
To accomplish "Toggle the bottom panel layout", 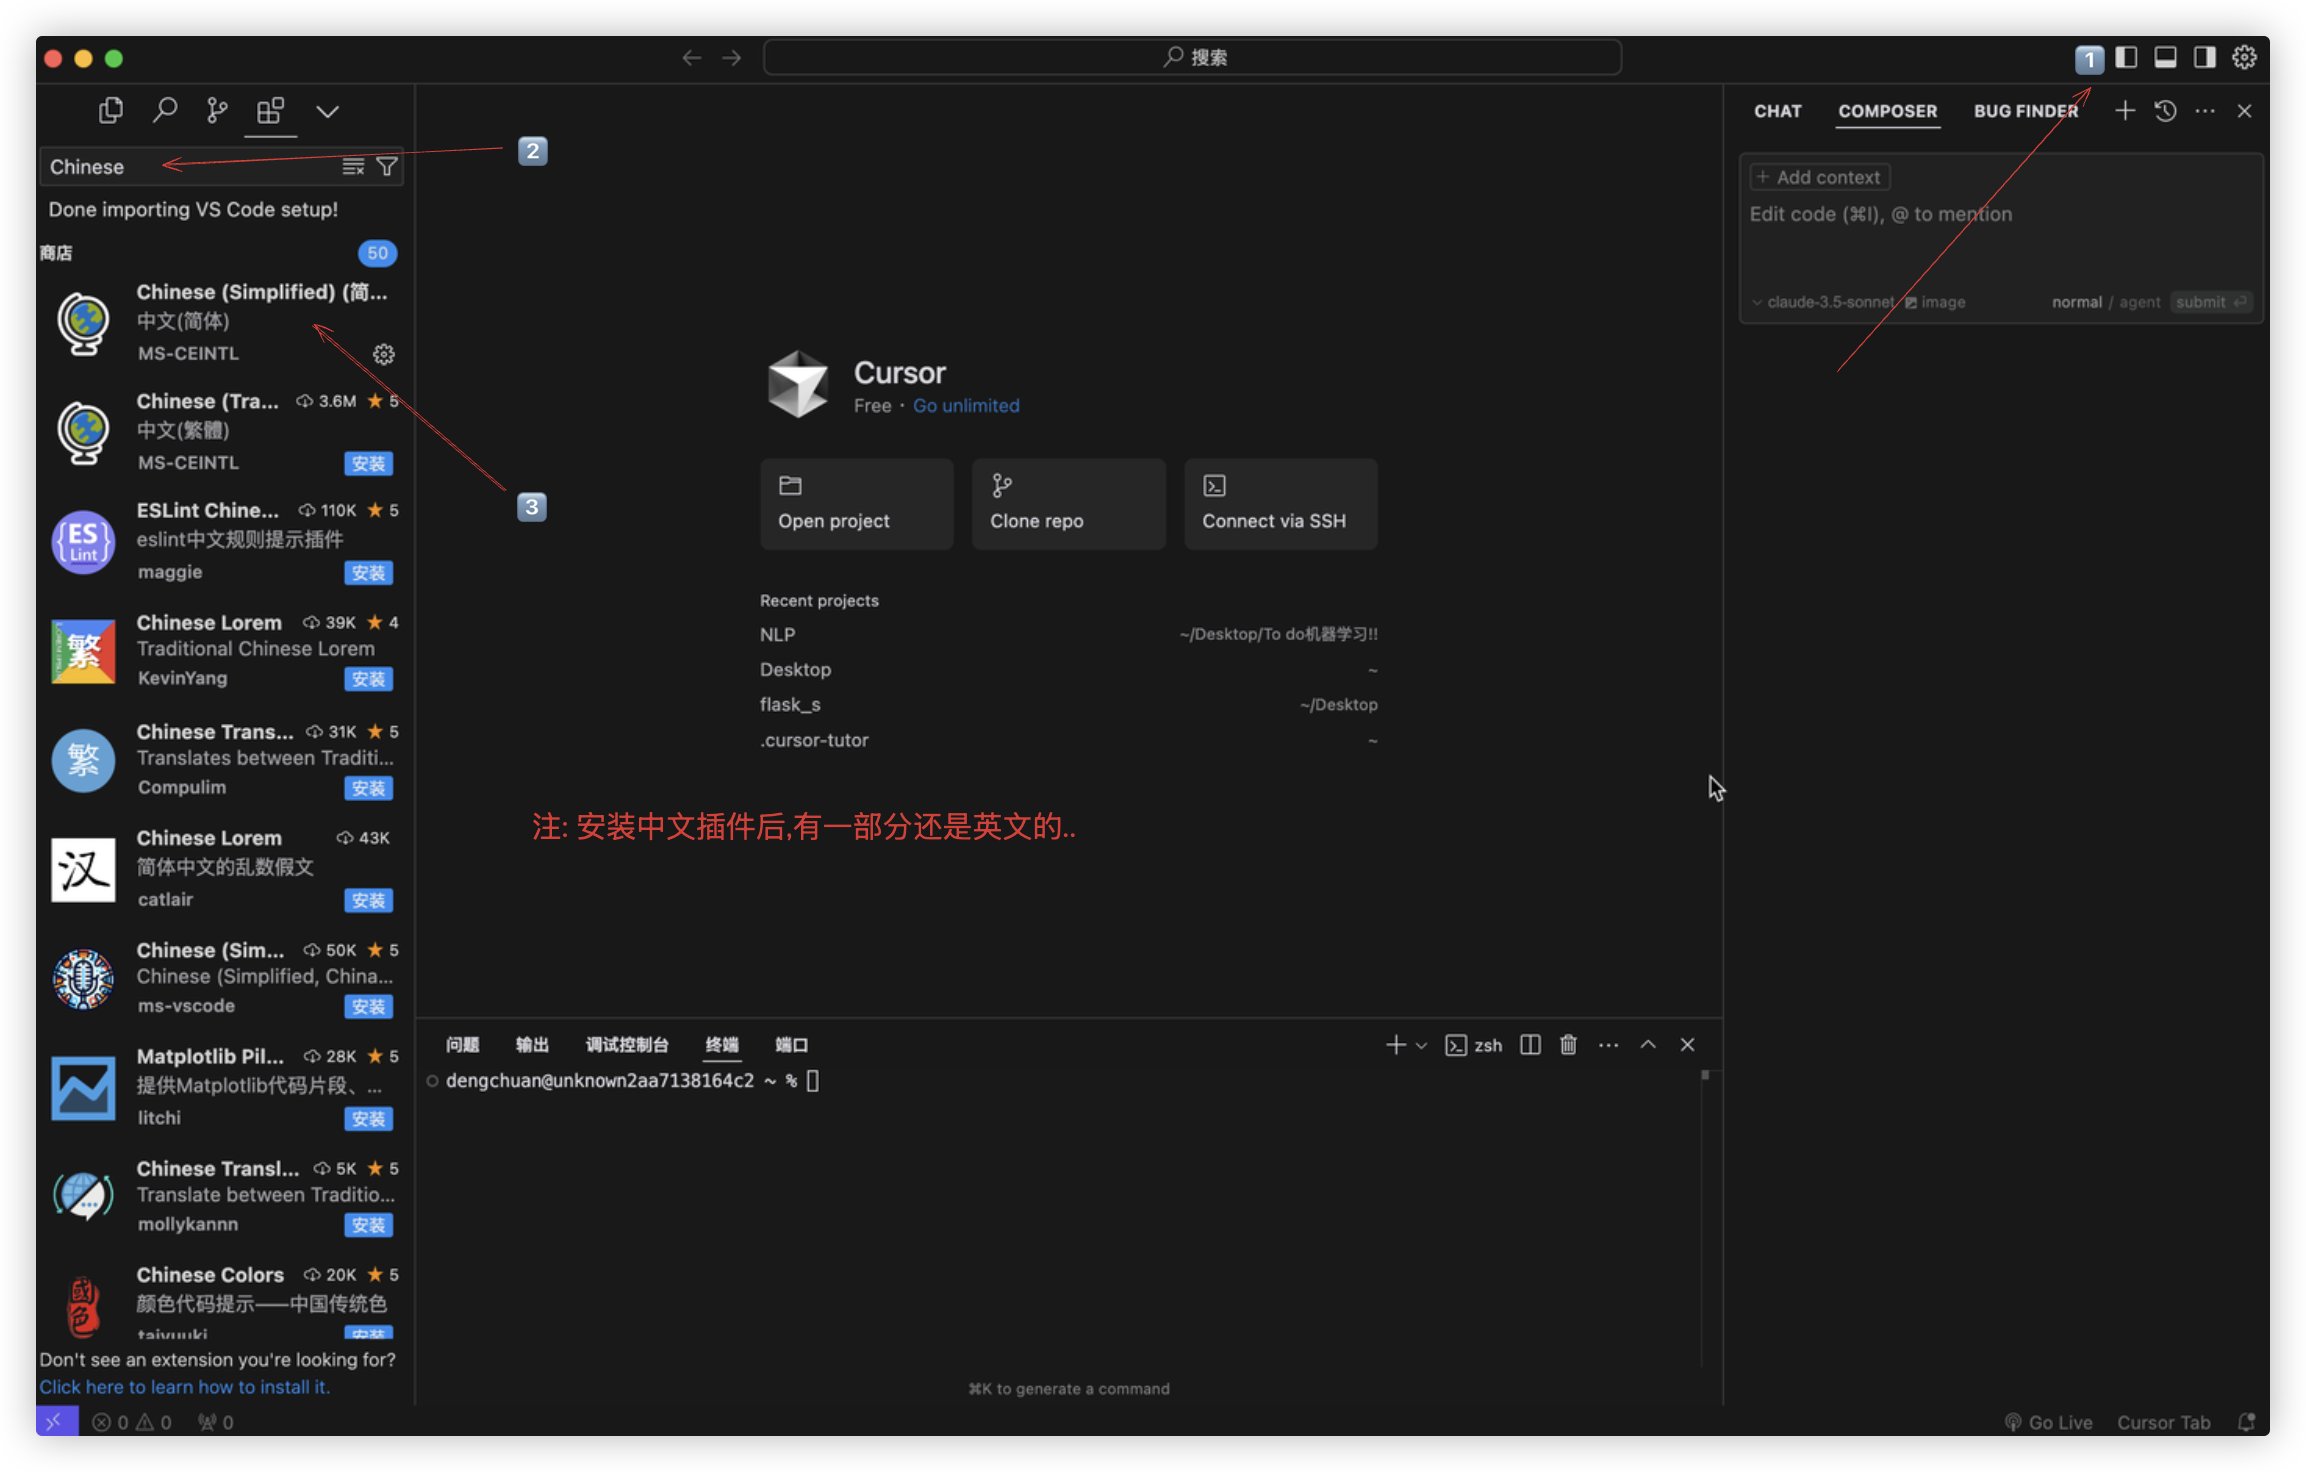I will tap(2165, 57).
